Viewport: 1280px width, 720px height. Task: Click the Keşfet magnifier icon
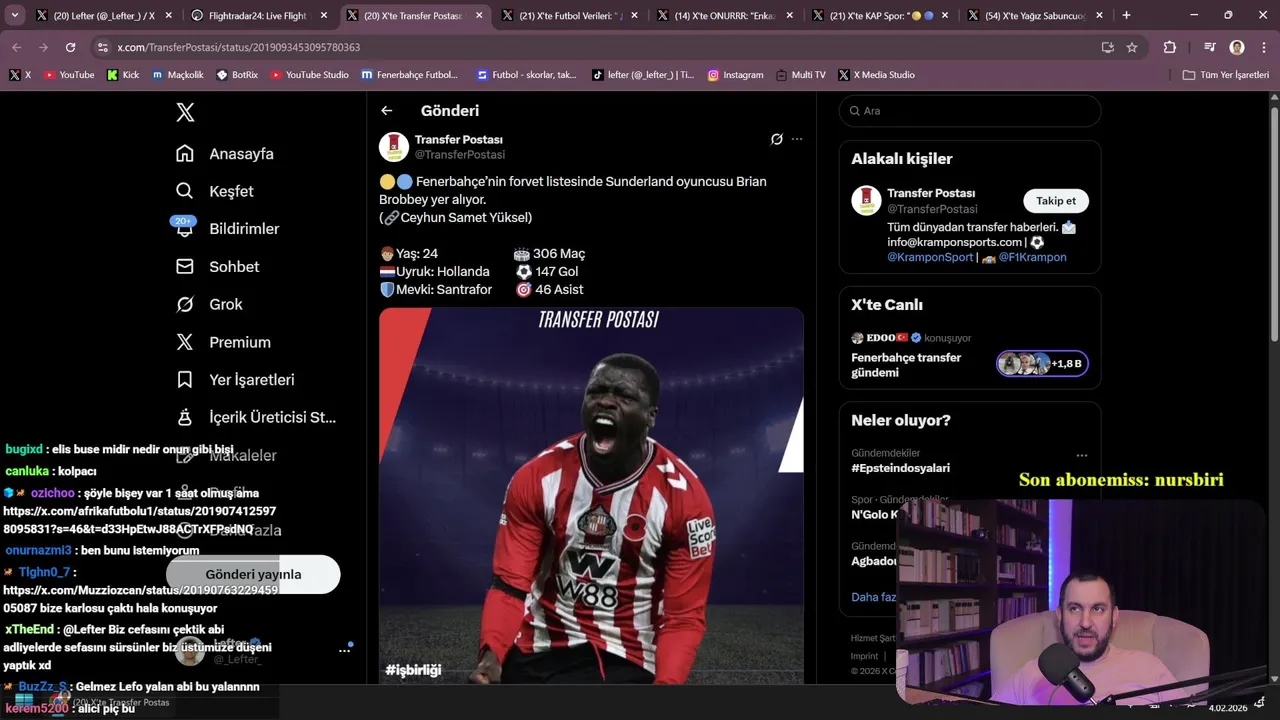coord(185,191)
